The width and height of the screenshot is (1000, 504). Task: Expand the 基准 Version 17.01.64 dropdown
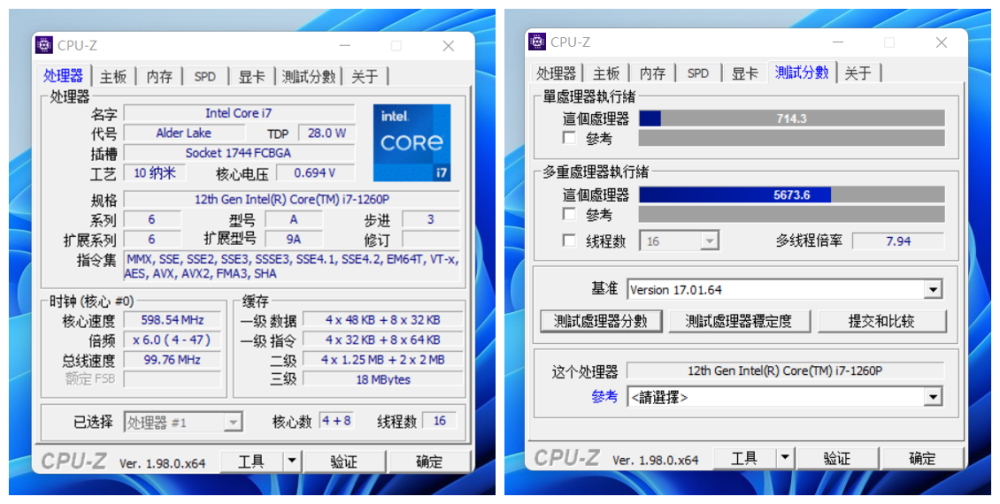[x=784, y=290]
